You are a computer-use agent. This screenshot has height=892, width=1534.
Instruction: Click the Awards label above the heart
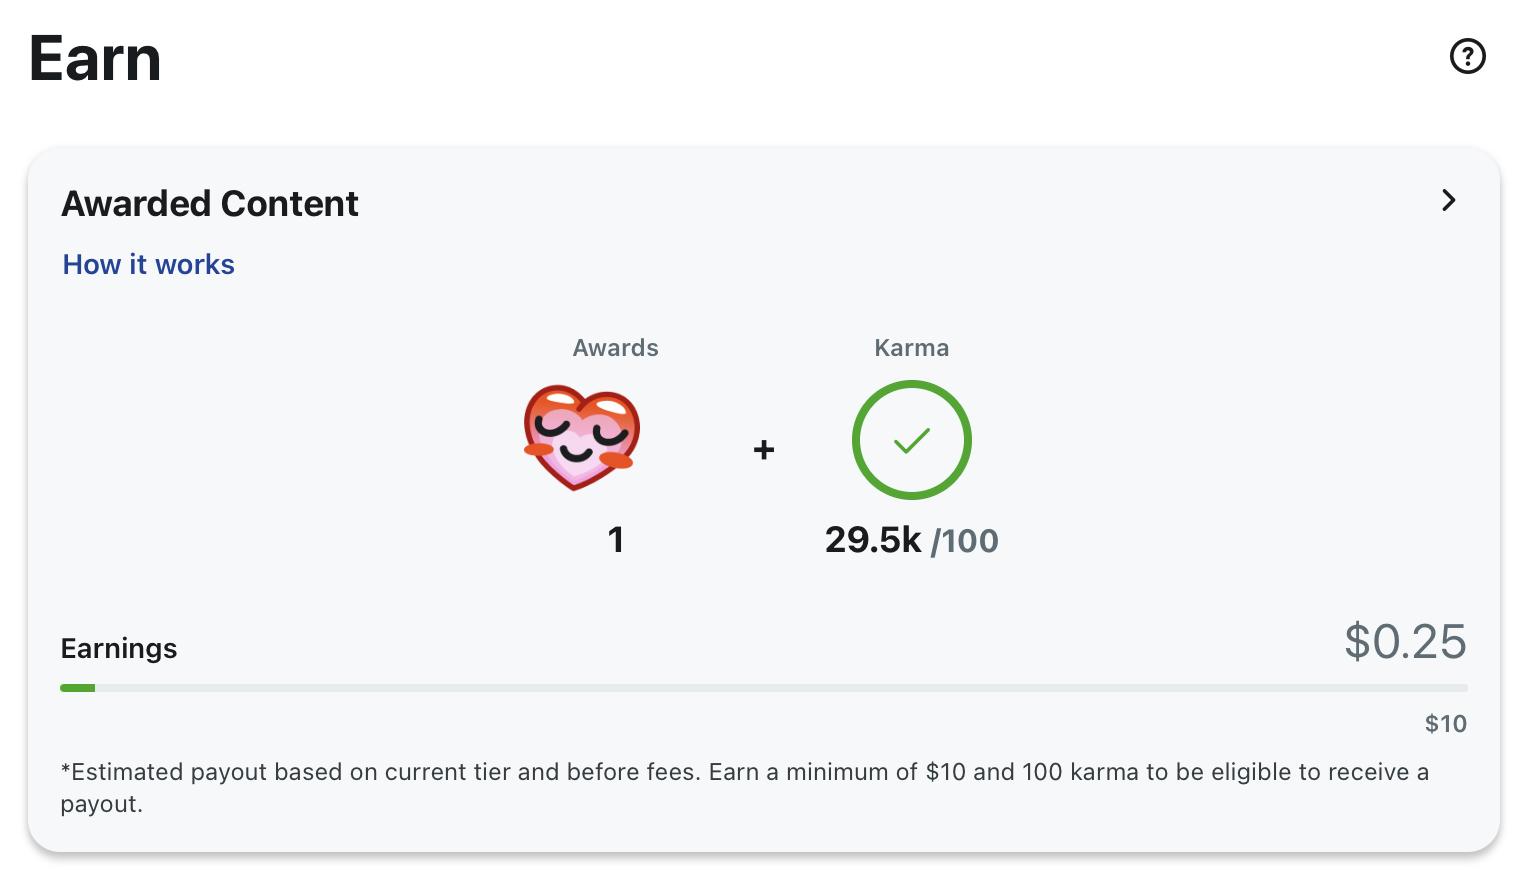[x=615, y=348]
